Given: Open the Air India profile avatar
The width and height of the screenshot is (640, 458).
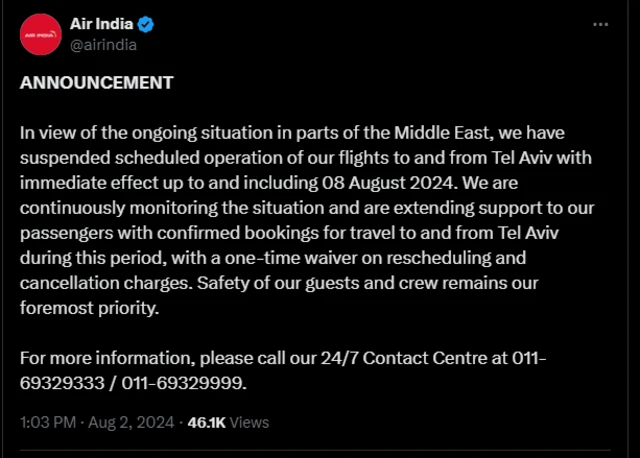Looking at the screenshot, I should click(x=40, y=34).
